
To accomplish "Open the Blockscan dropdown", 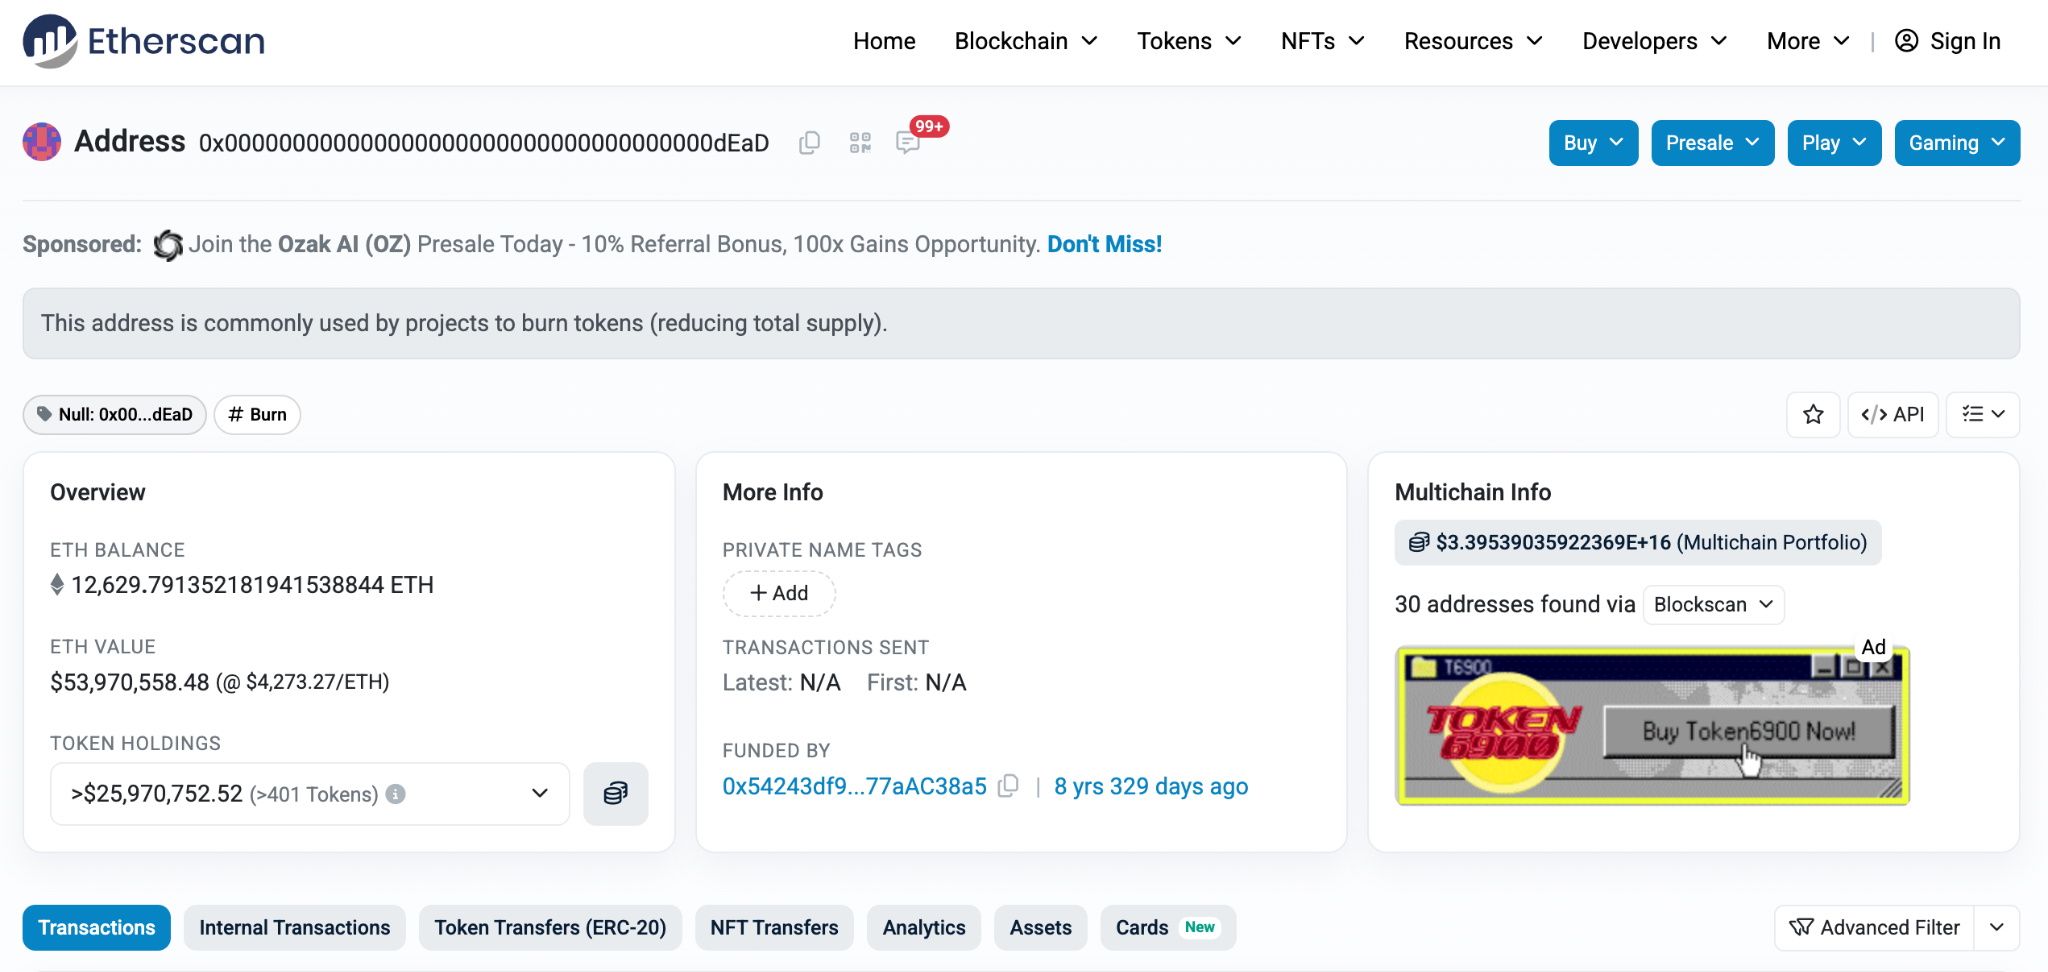I will [x=1713, y=605].
